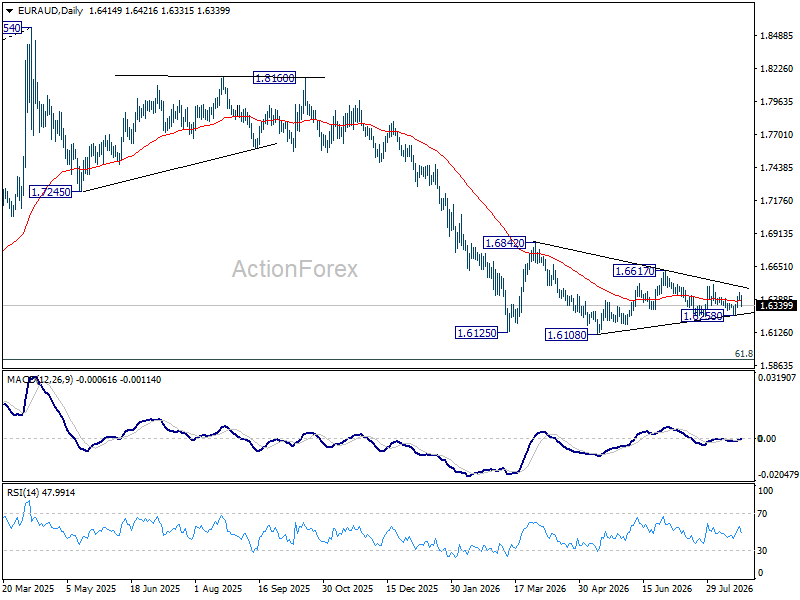Select the RSI(14) indicator label
The image size is (800, 600).
(22, 493)
